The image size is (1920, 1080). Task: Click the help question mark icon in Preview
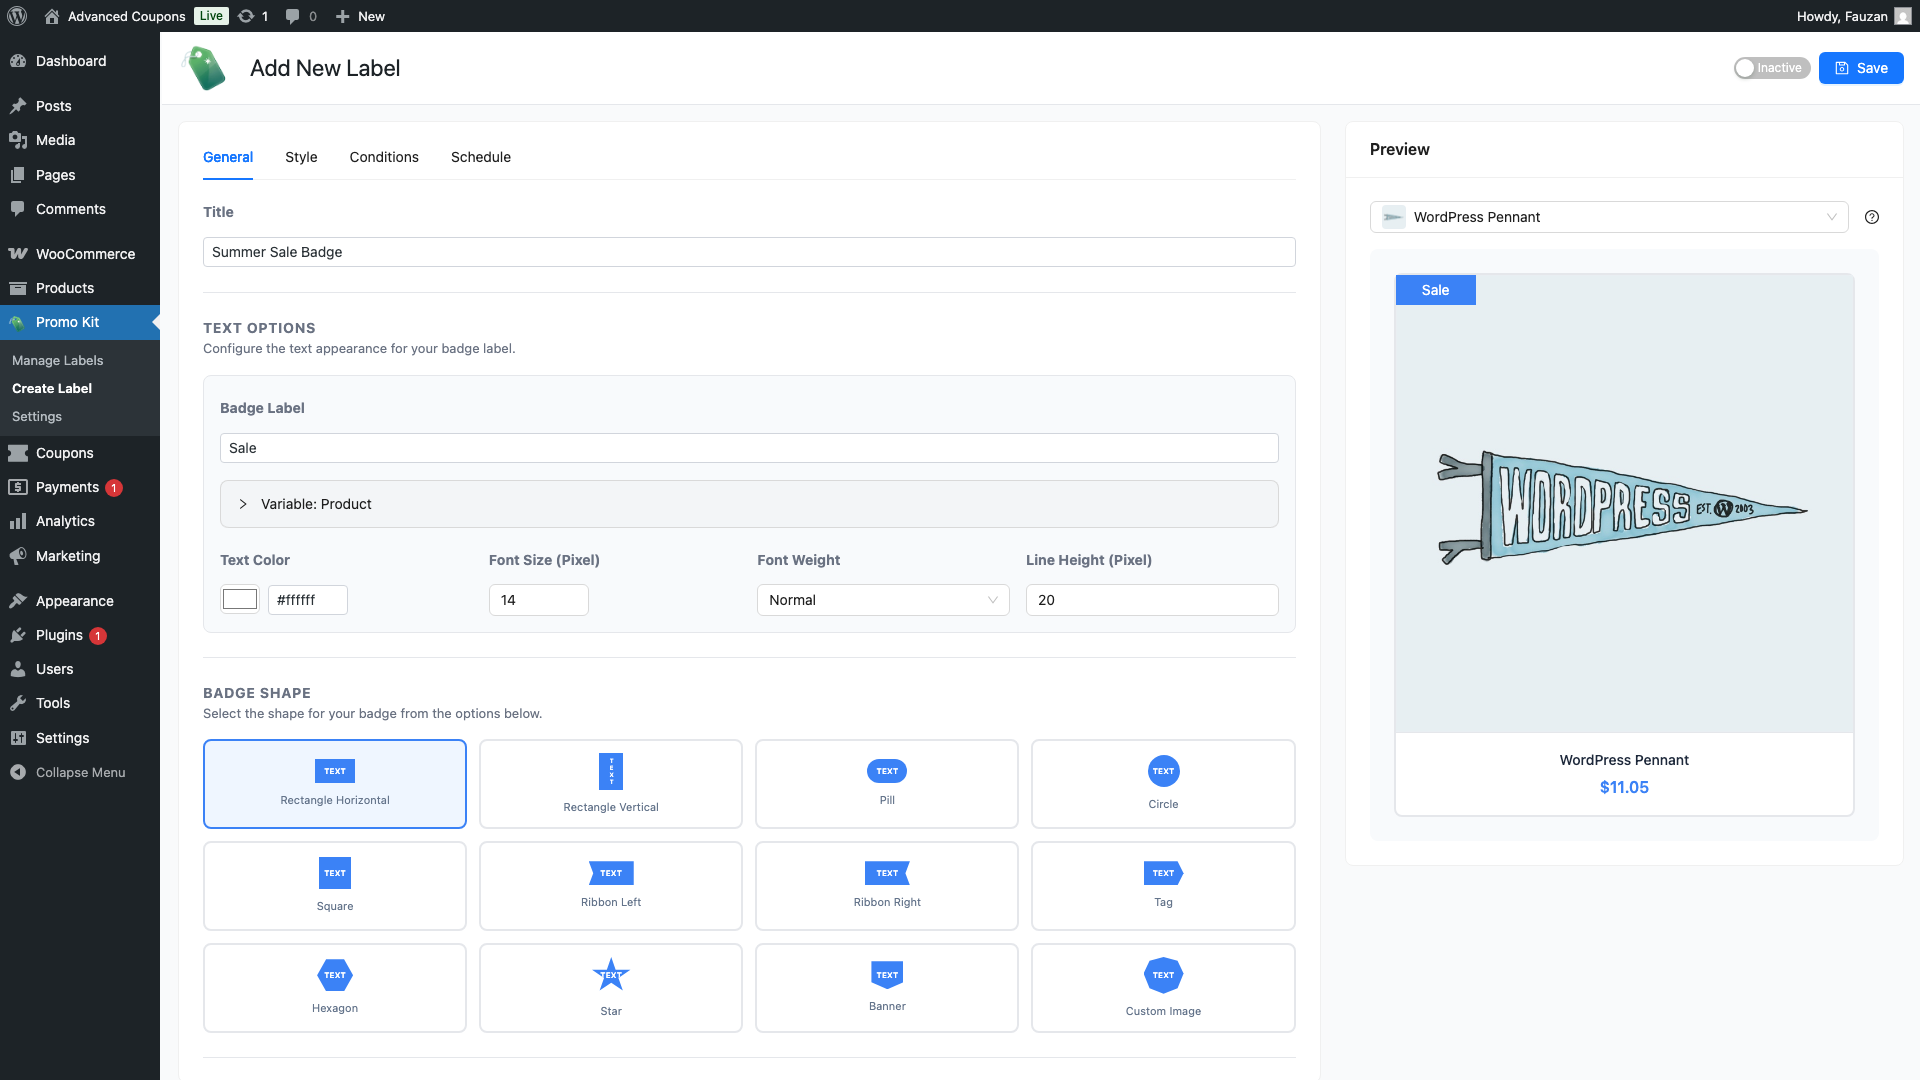coord(1872,217)
